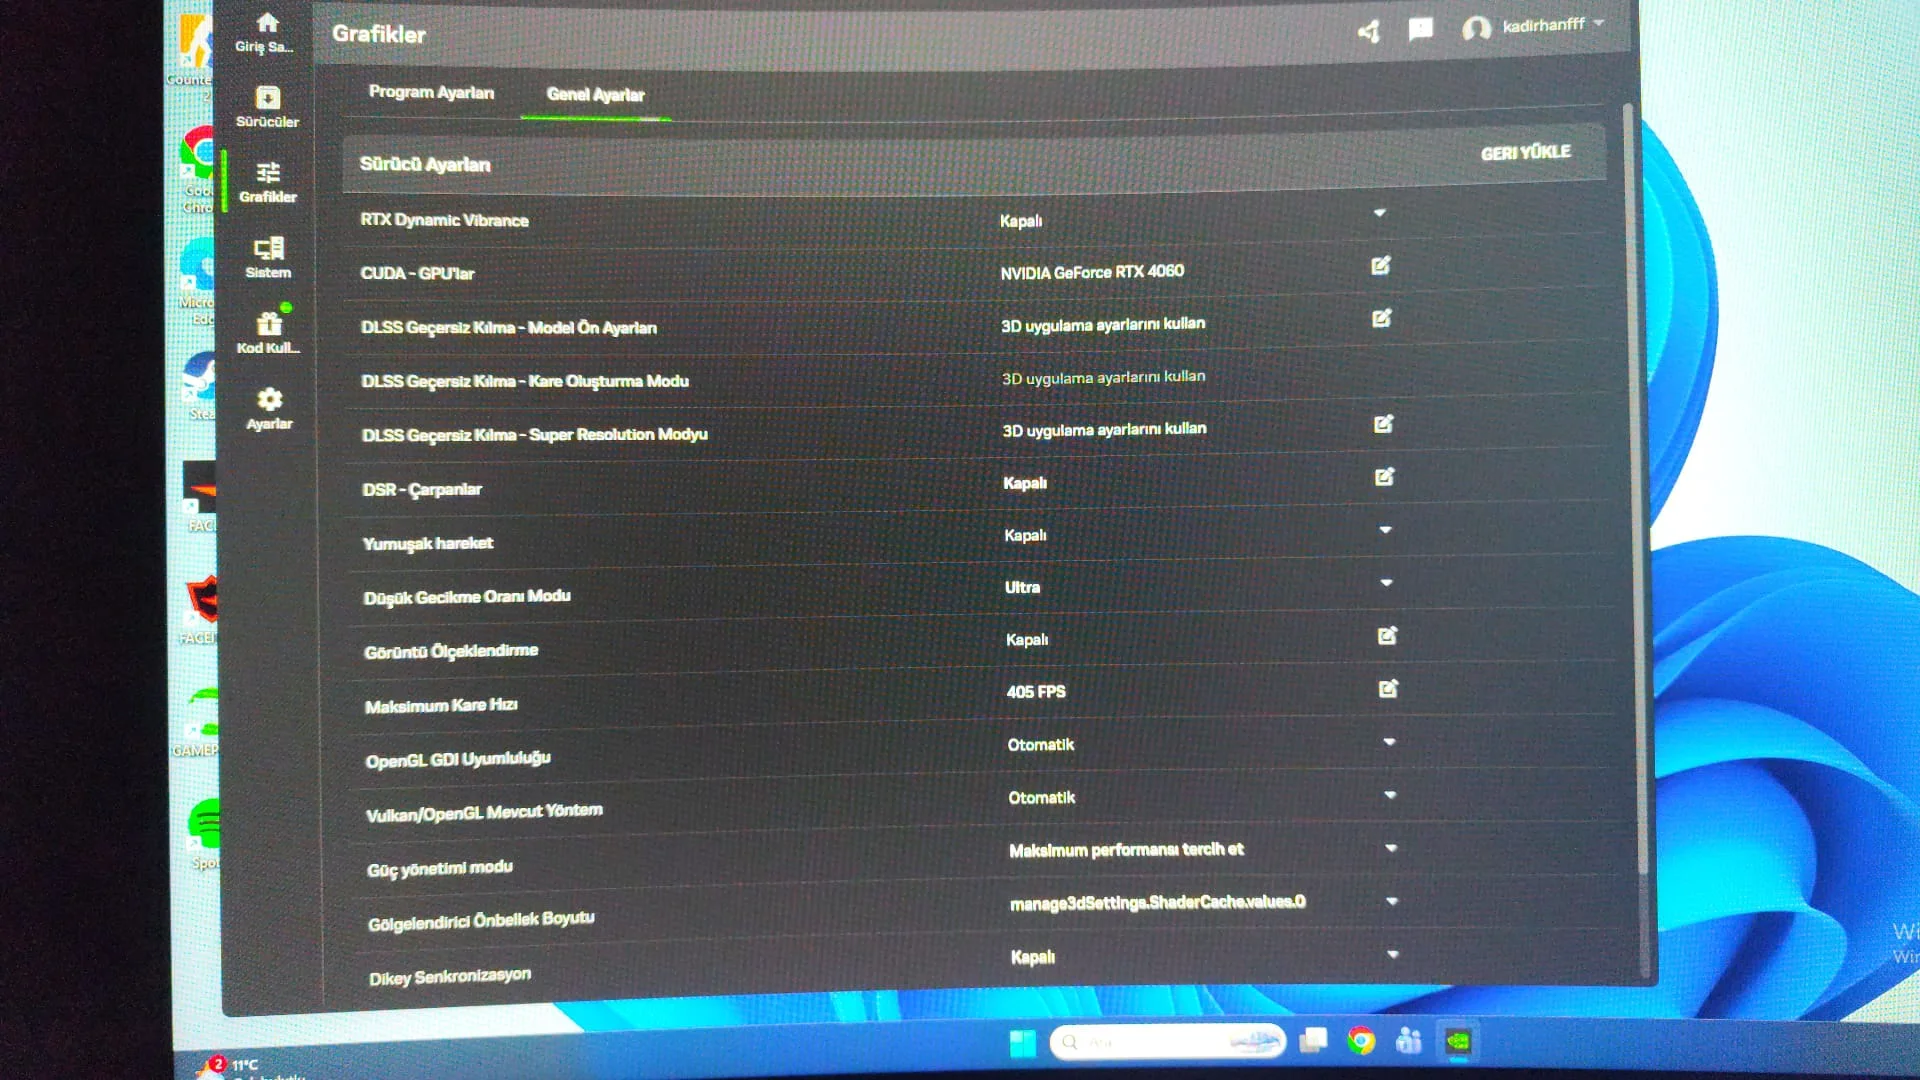Open the feedback chat bubble icon
1920x1080 pixels.
pos(1420,29)
